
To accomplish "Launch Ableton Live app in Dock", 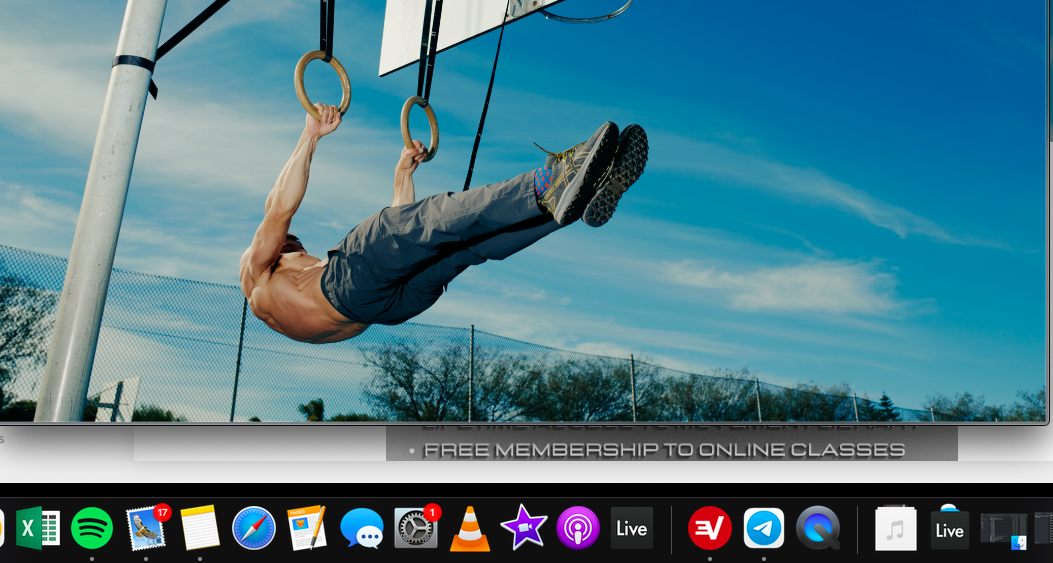I will pos(631,528).
